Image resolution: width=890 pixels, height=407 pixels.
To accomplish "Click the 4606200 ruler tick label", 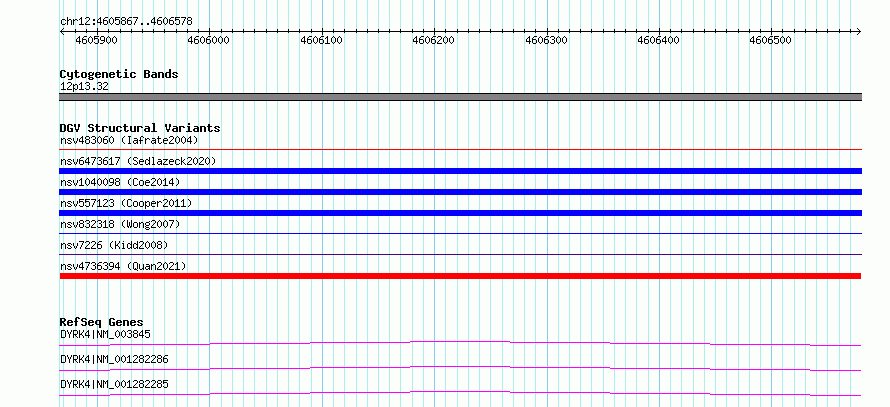I will tap(434, 41).
